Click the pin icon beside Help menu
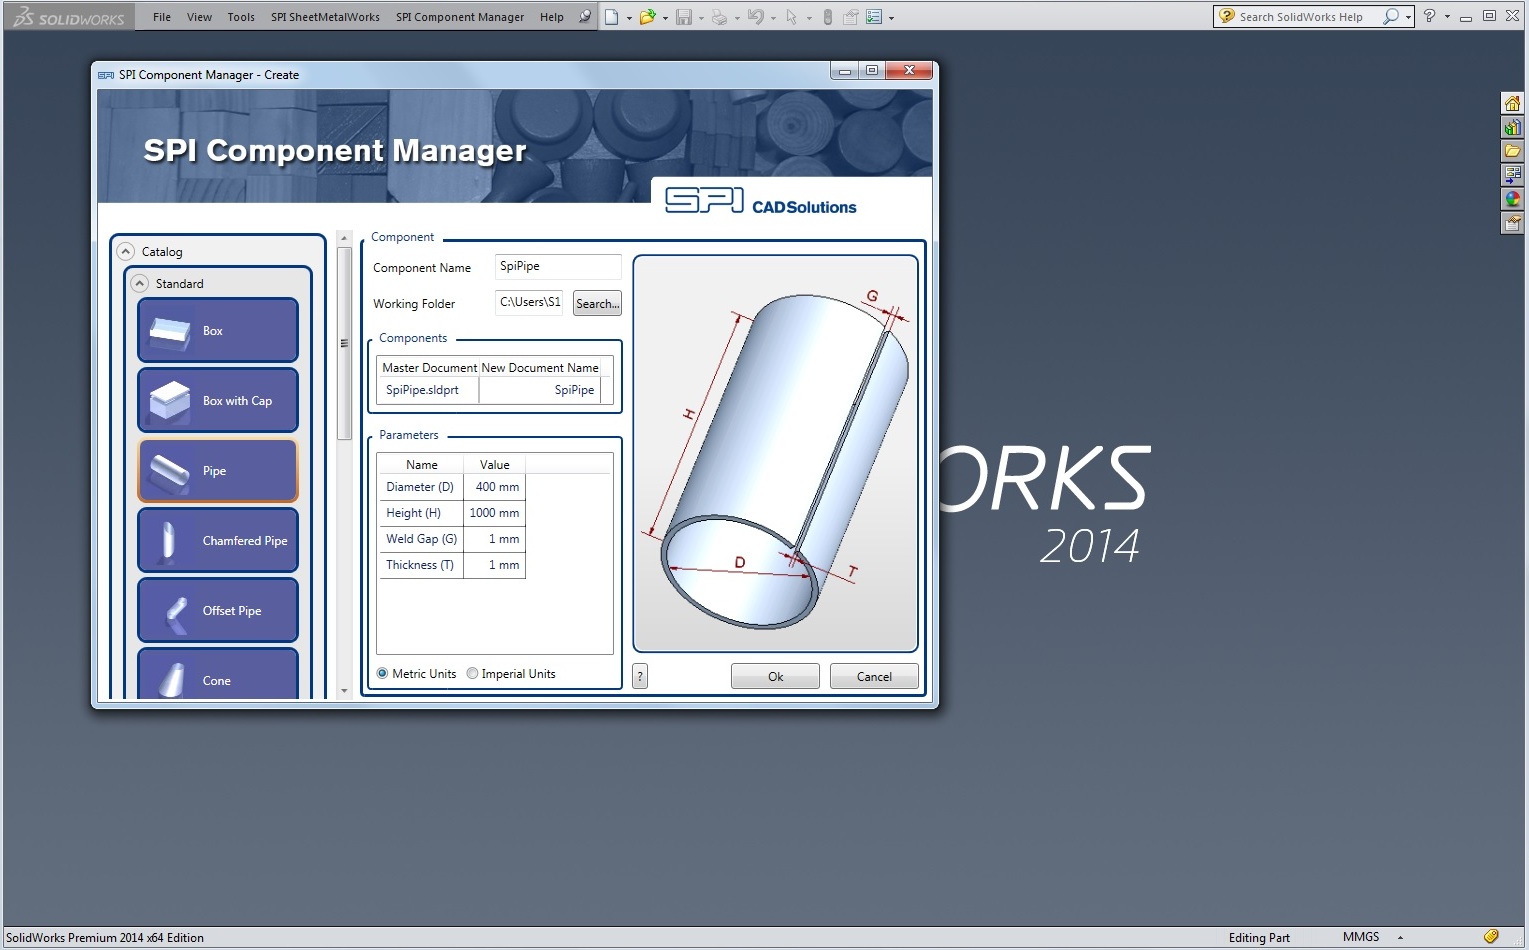The image size is (1529, 950). coord(585,17)
